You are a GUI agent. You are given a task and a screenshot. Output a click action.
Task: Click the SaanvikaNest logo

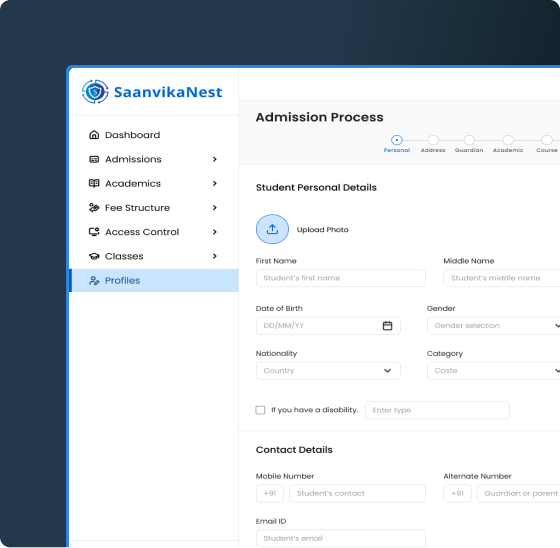pyautogui.click(x=152, y=92)
